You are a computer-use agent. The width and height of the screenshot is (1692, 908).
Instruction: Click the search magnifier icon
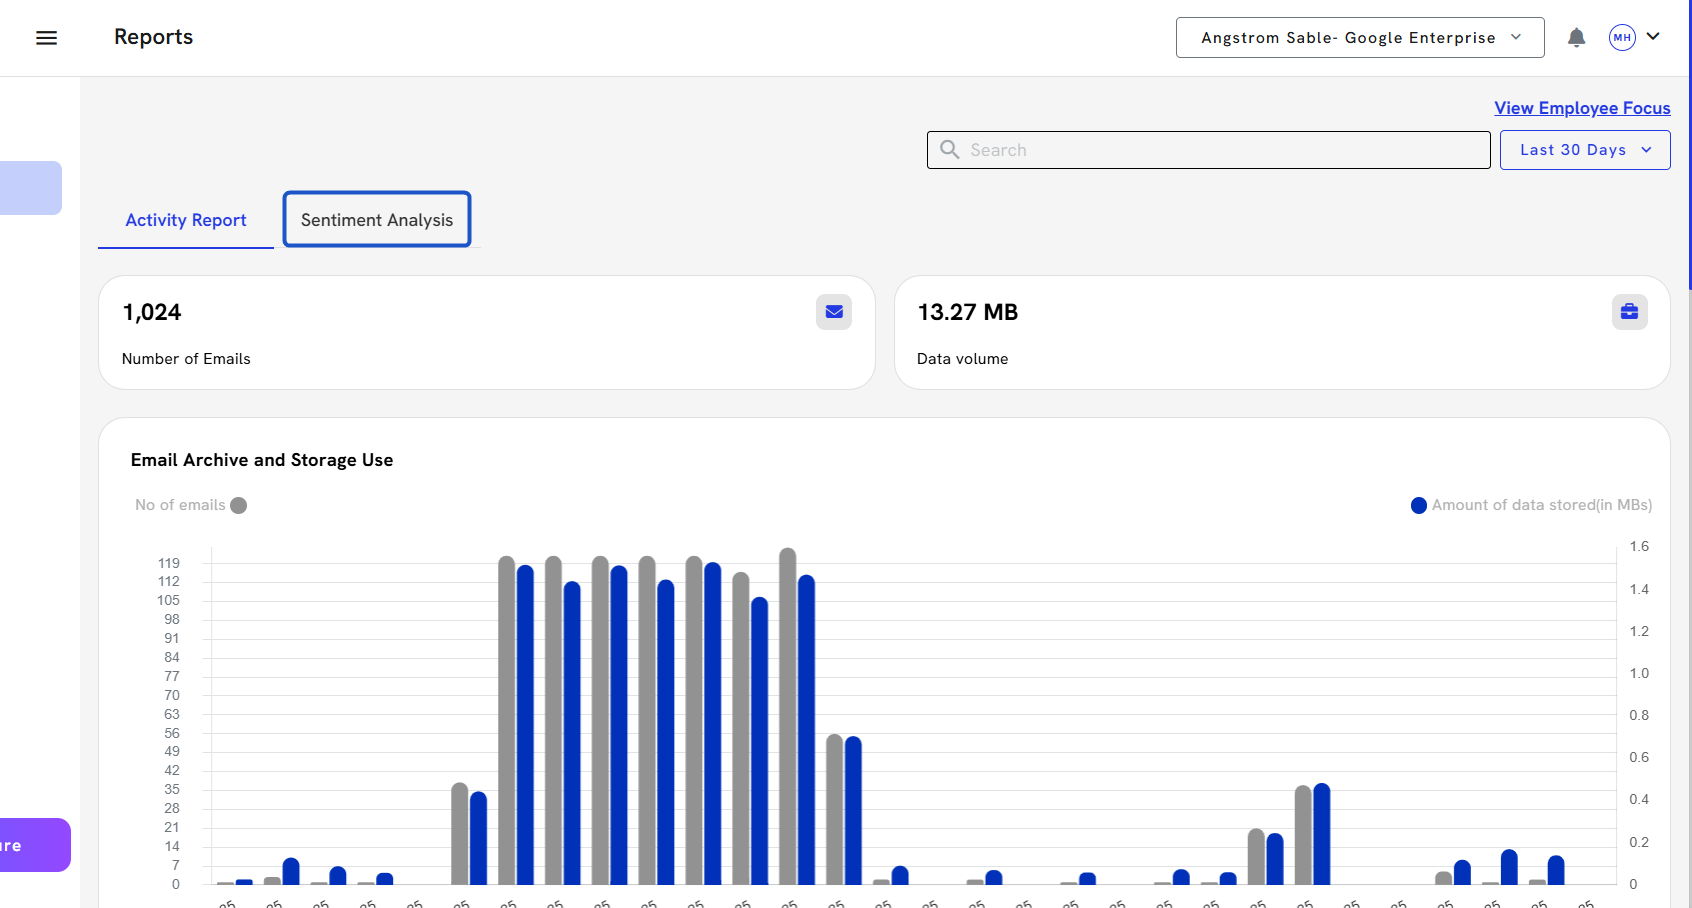tap(950, 150)
